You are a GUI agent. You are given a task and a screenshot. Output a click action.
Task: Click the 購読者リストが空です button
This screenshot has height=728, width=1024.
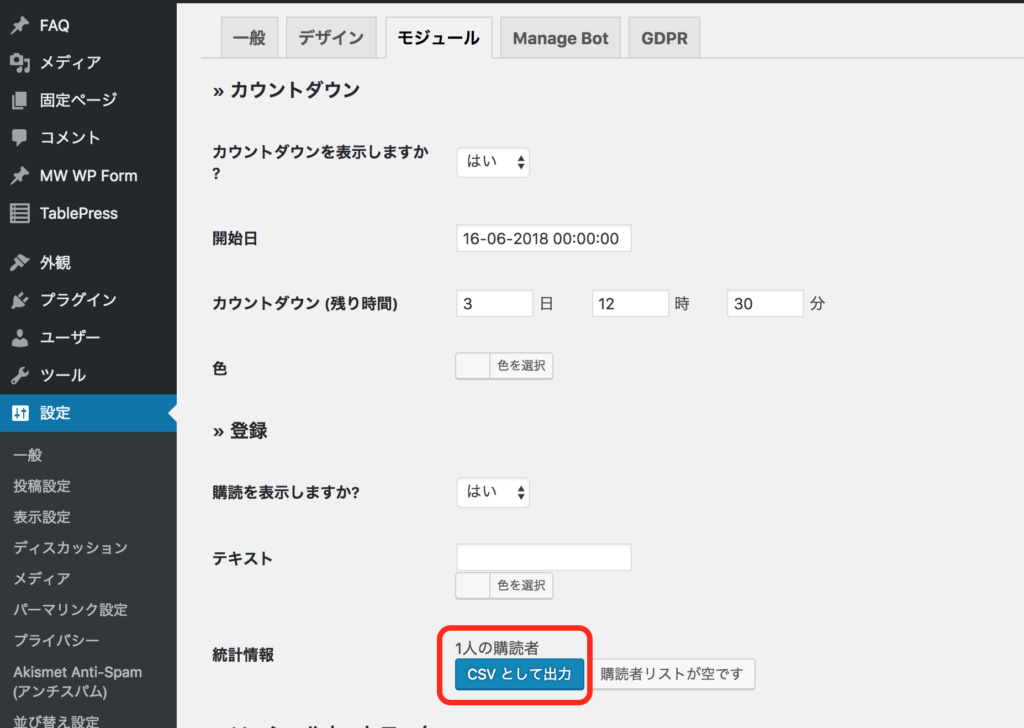click(x=671, y=674)
